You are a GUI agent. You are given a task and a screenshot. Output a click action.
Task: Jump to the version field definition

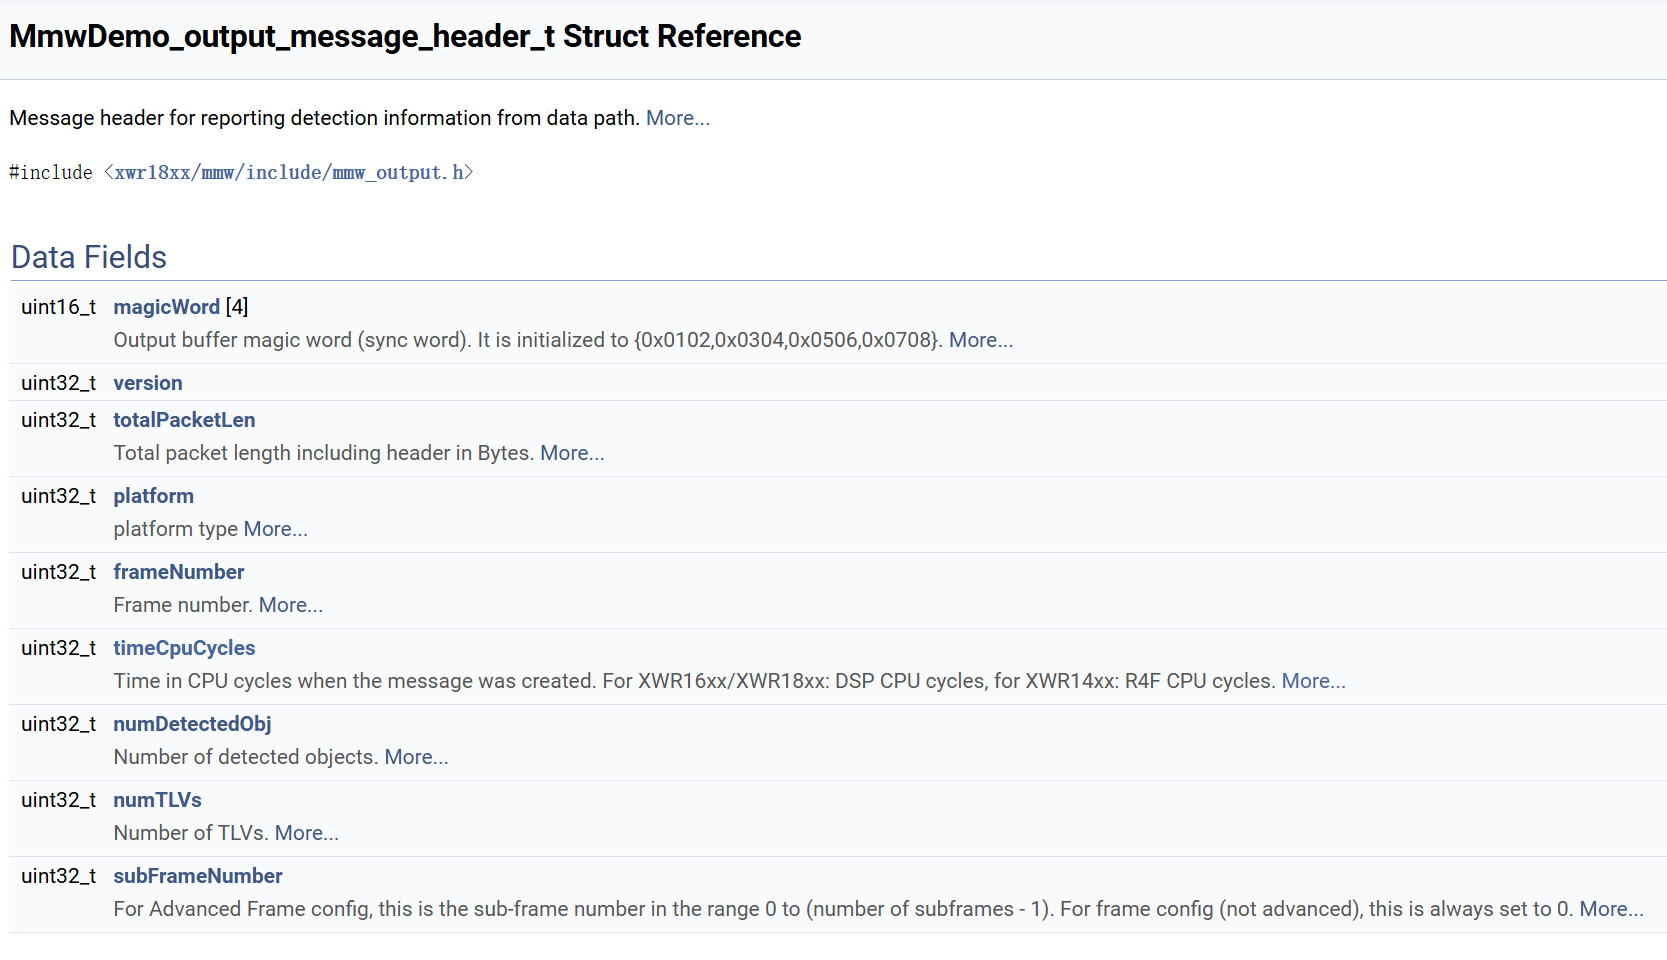[148, 383]
